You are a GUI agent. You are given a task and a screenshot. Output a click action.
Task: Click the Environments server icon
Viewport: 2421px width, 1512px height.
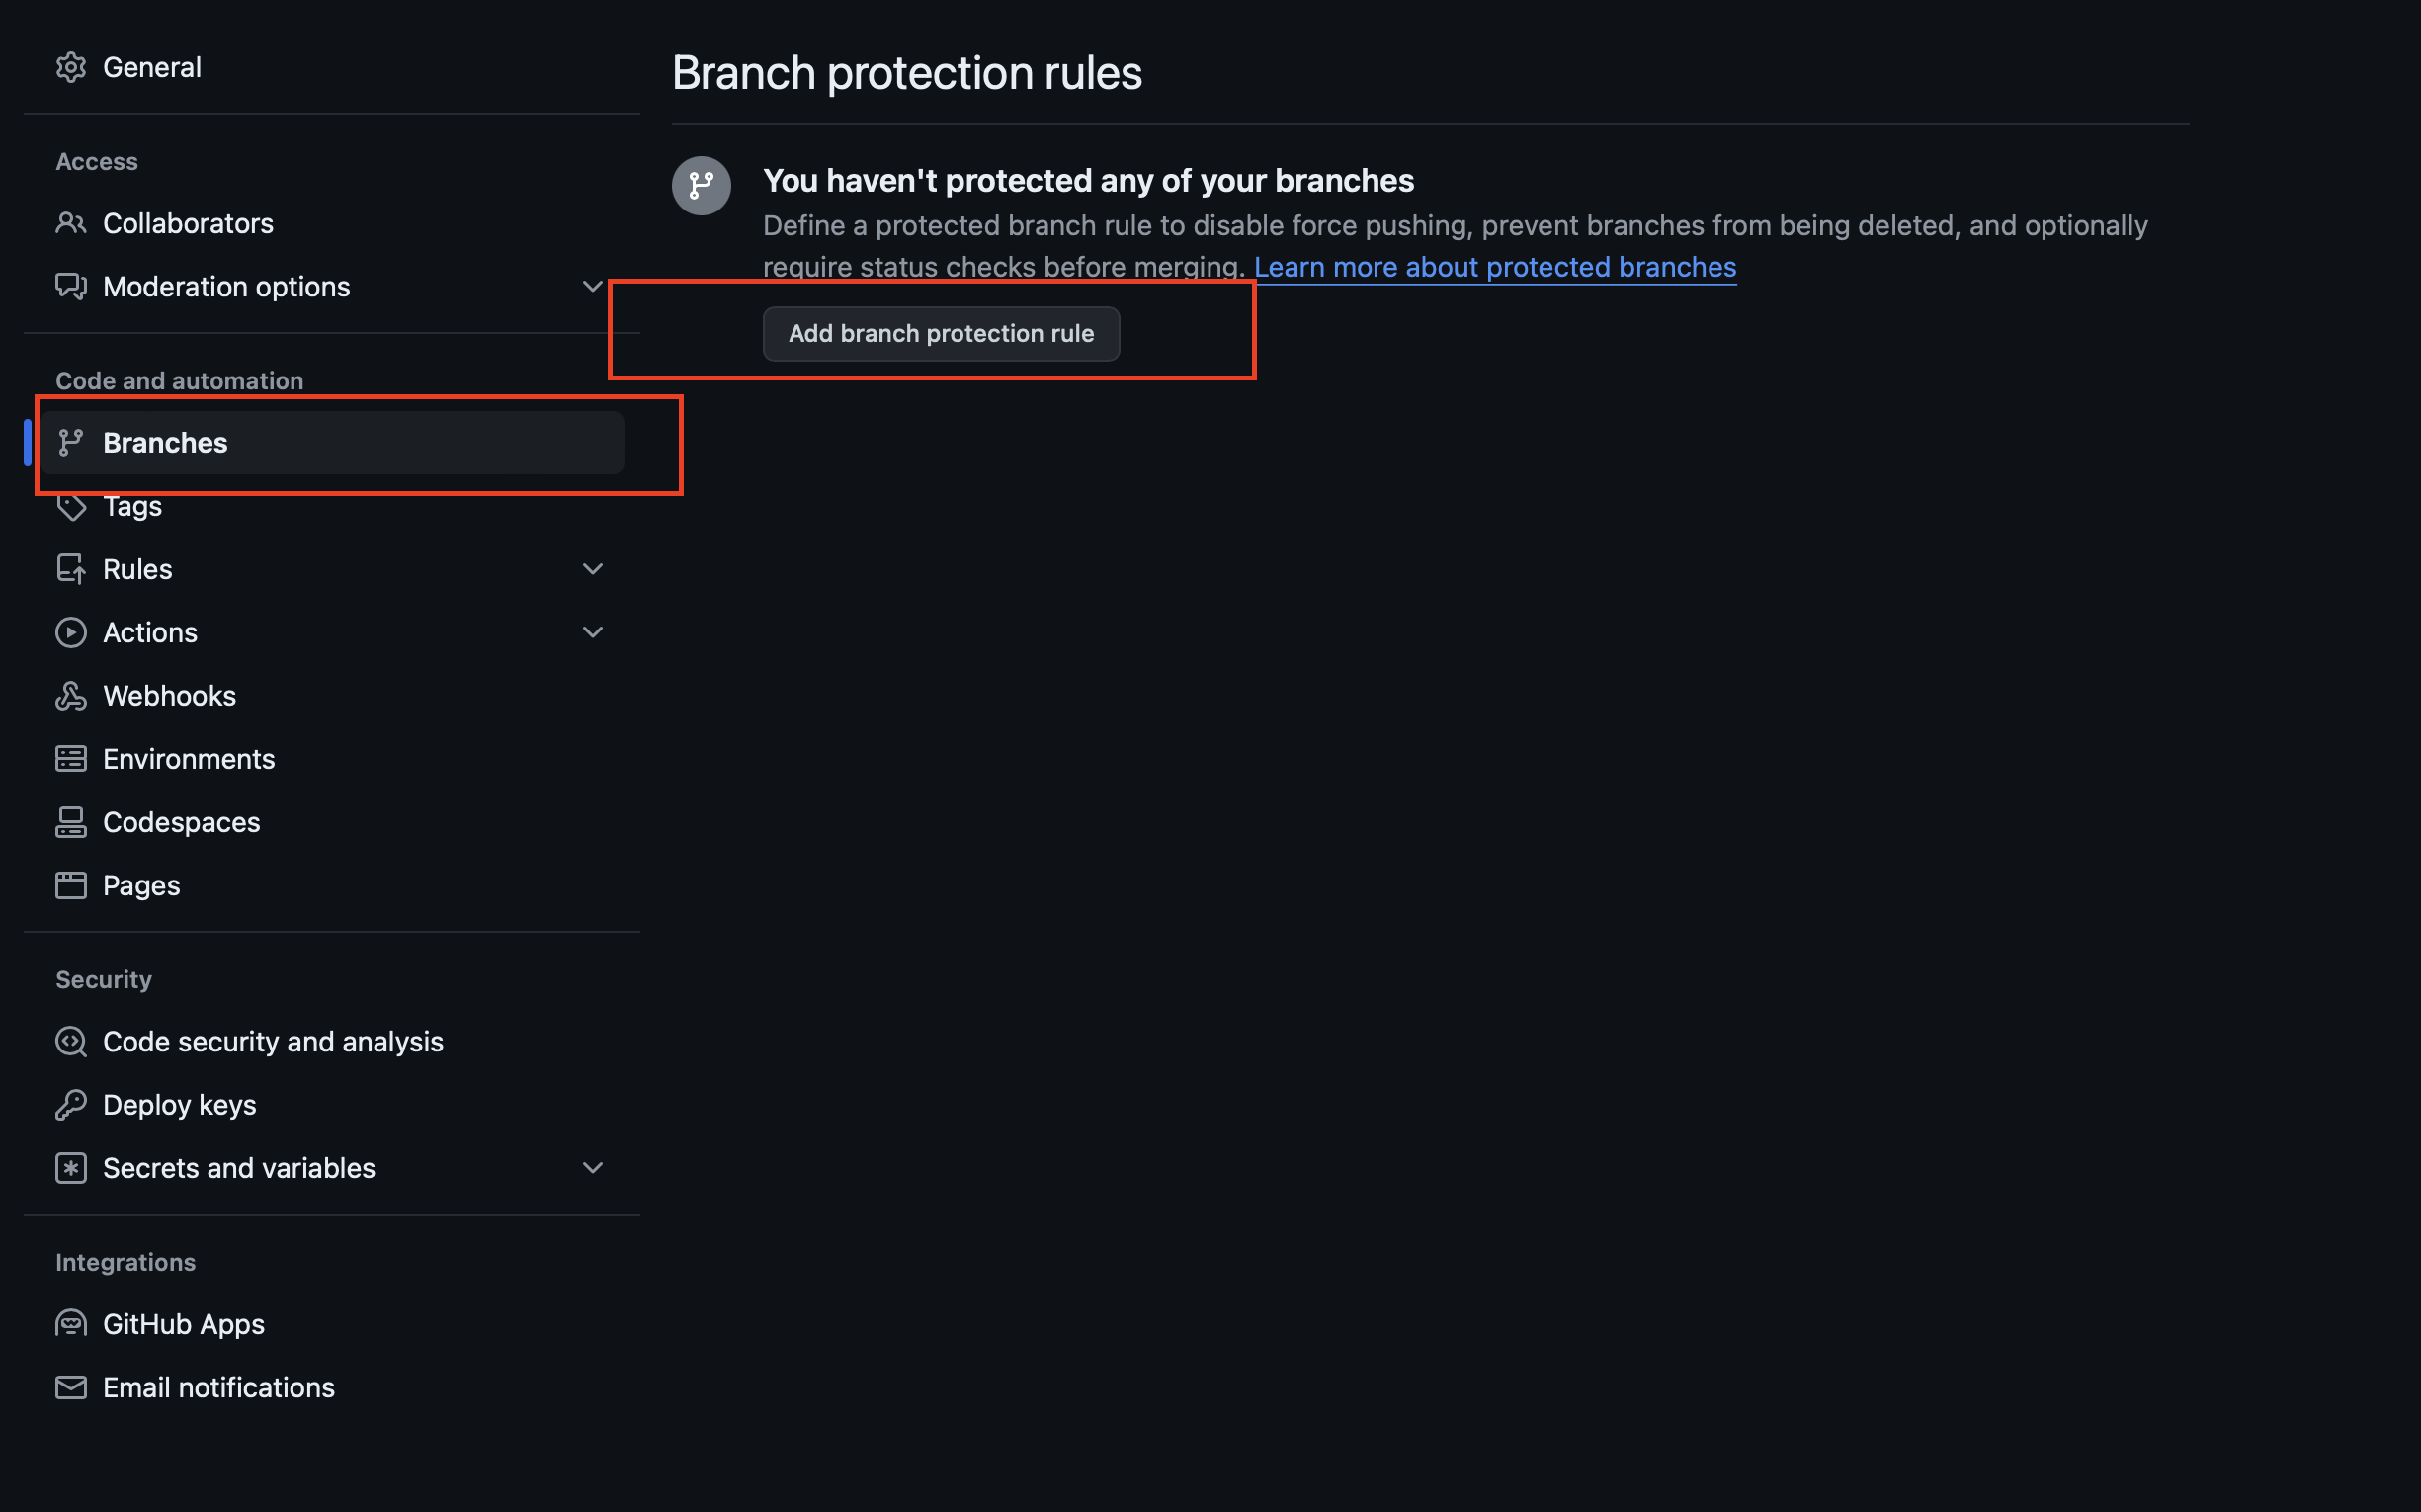[70, 759]
